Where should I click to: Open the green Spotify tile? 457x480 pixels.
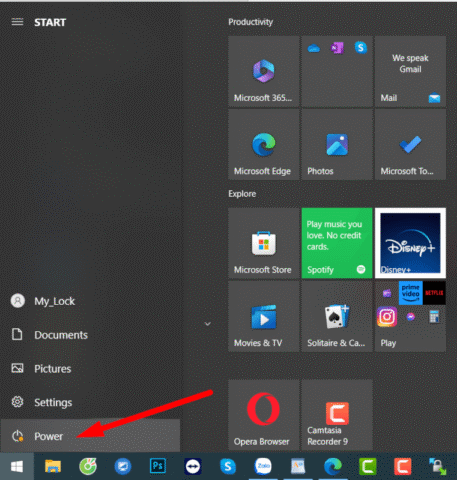[337, 243]
